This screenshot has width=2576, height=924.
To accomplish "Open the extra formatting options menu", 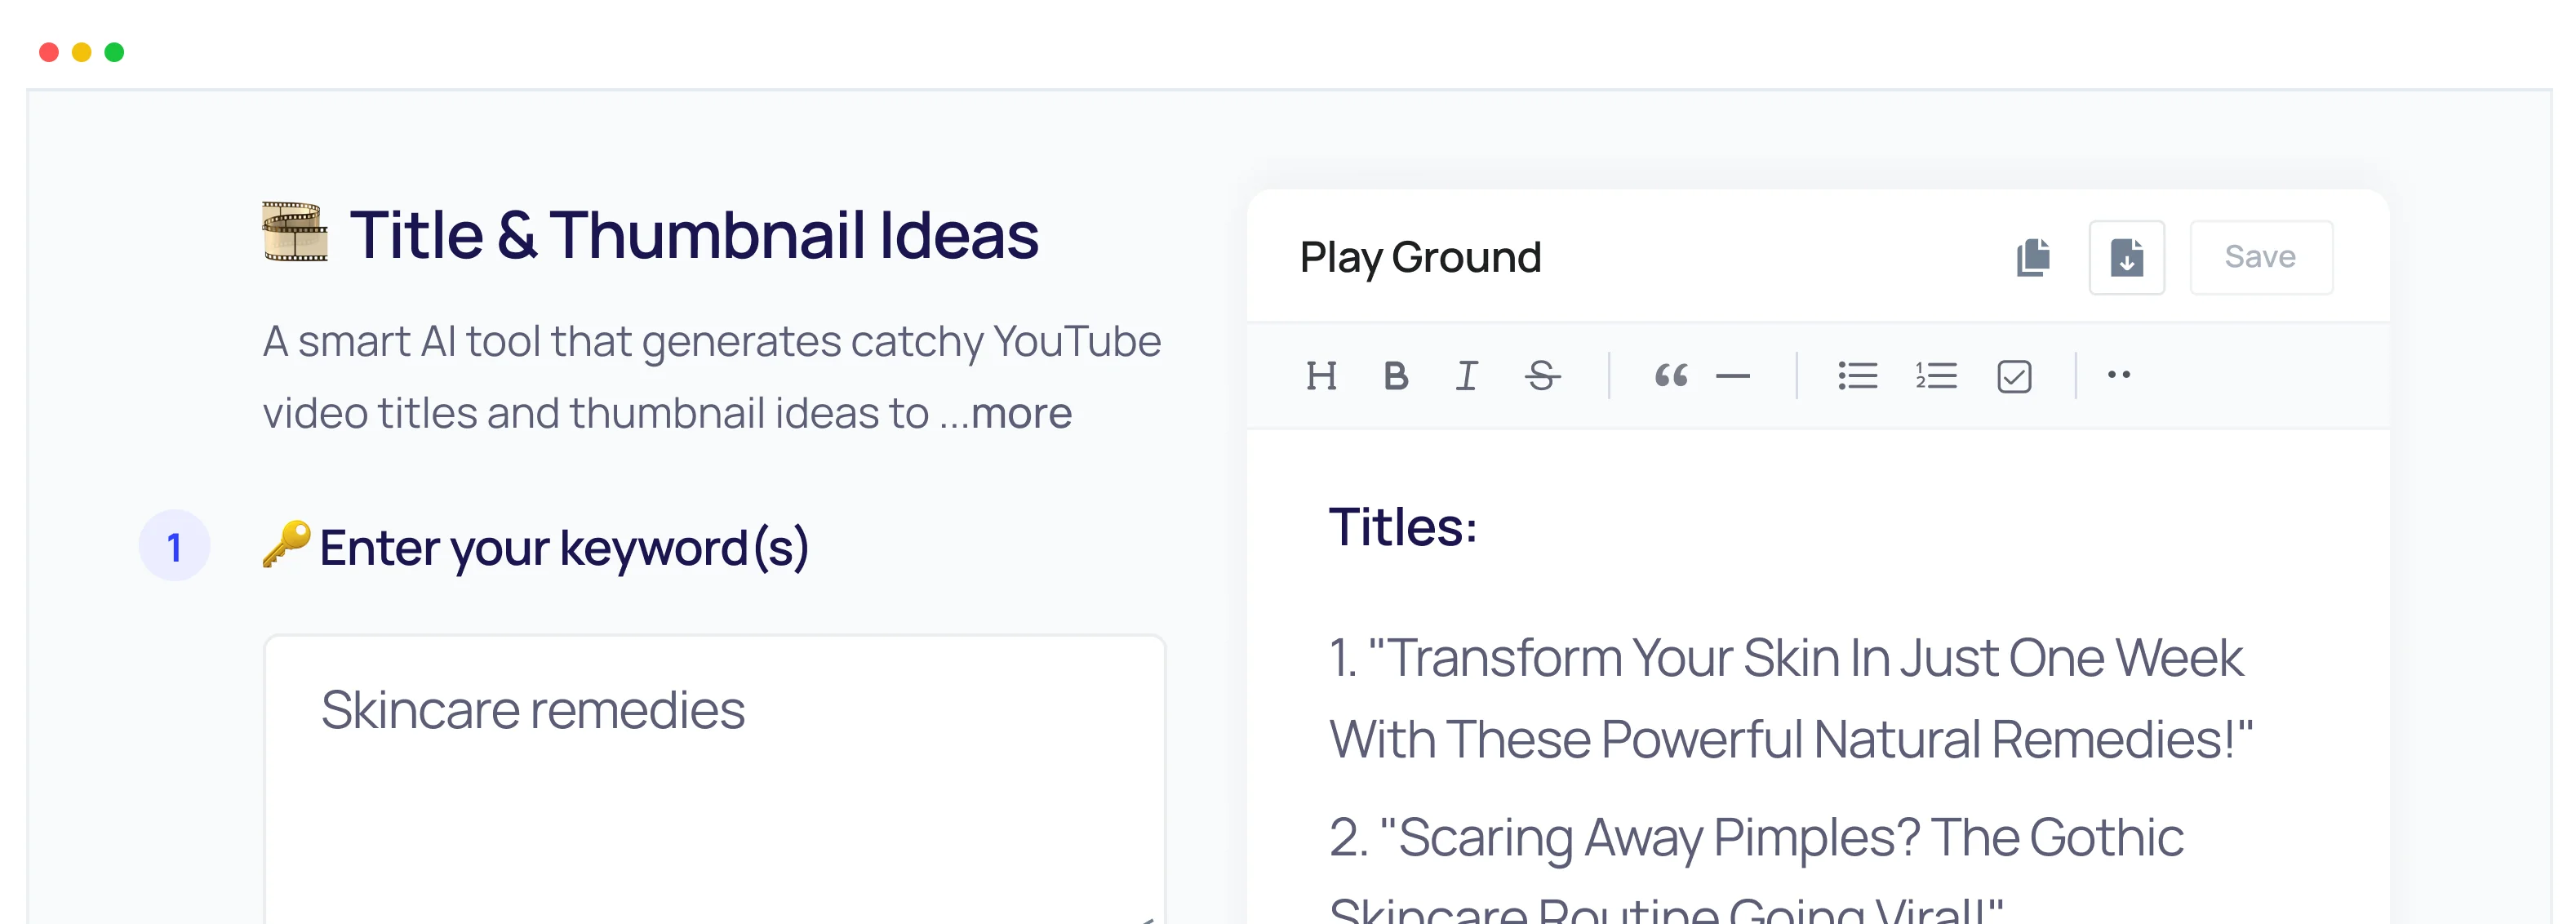I will [2118, 375].
